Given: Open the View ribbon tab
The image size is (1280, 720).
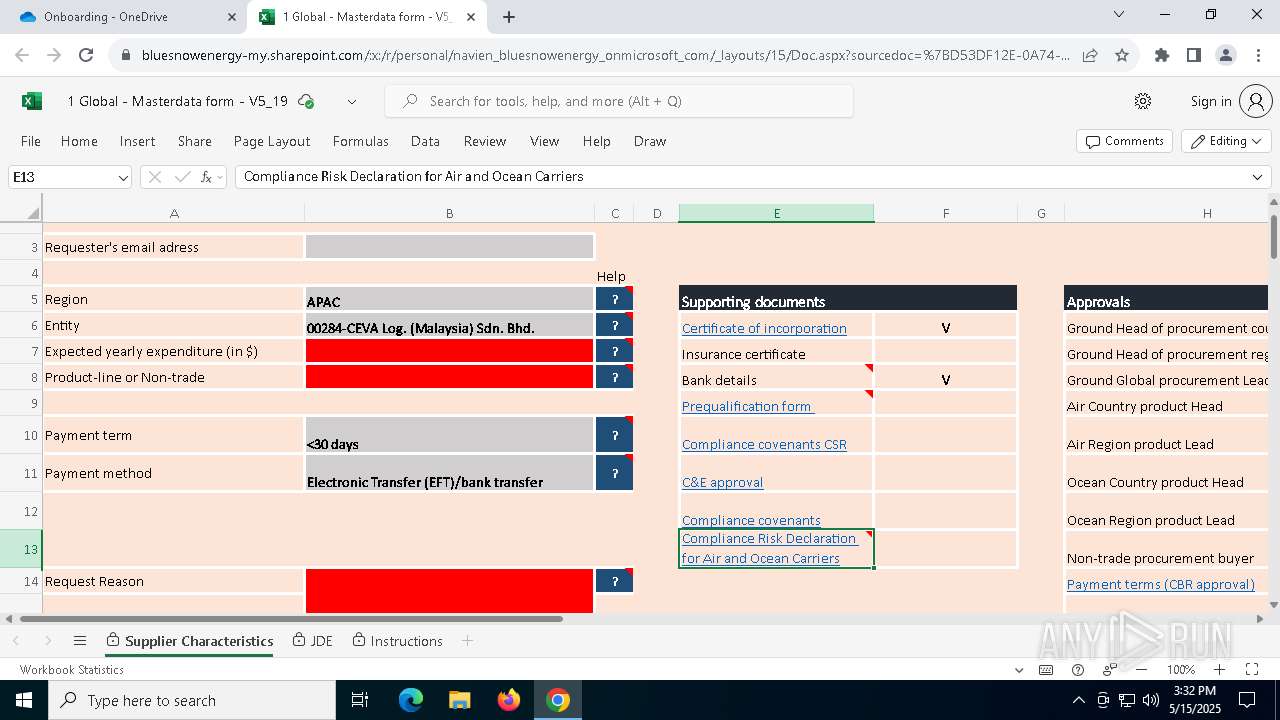Looking at the screenshot, I should click(545, 141).
